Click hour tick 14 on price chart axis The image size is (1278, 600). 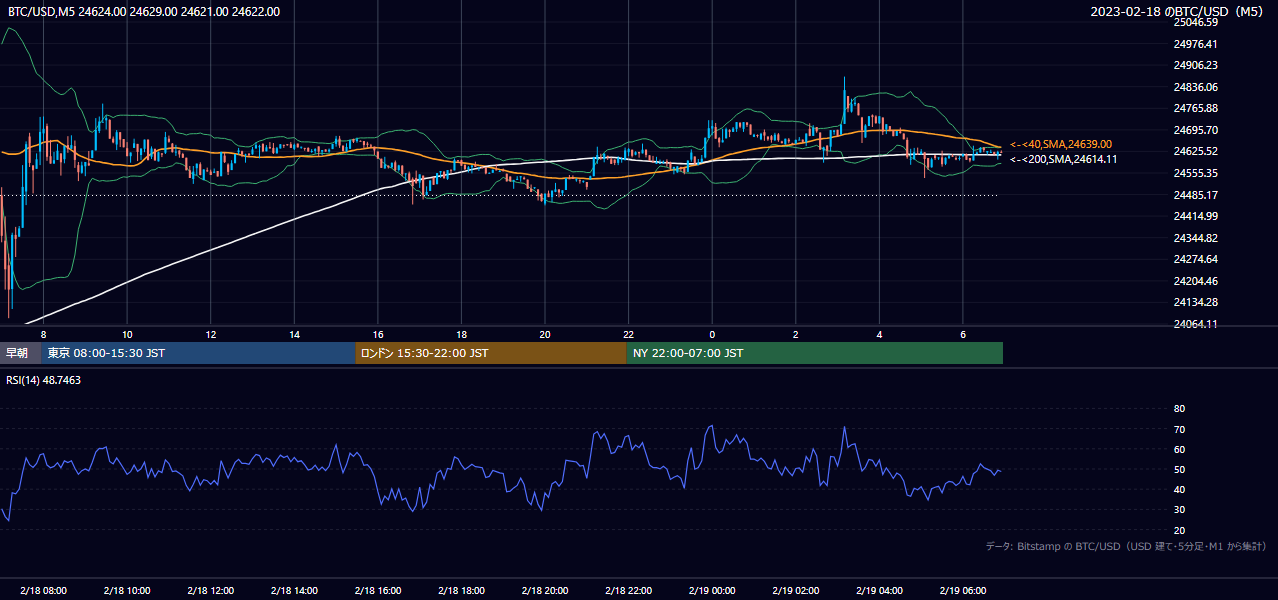(x=294, y=334)
